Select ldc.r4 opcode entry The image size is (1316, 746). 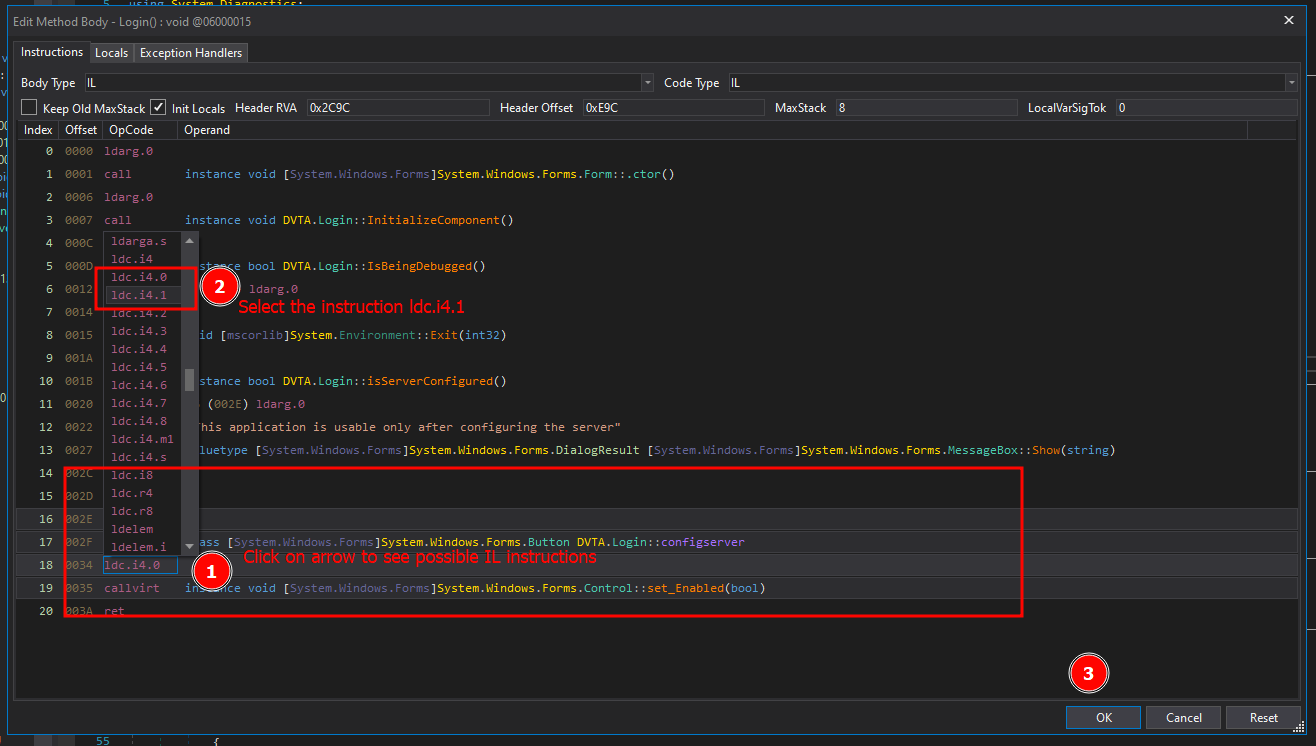(143, 493)
